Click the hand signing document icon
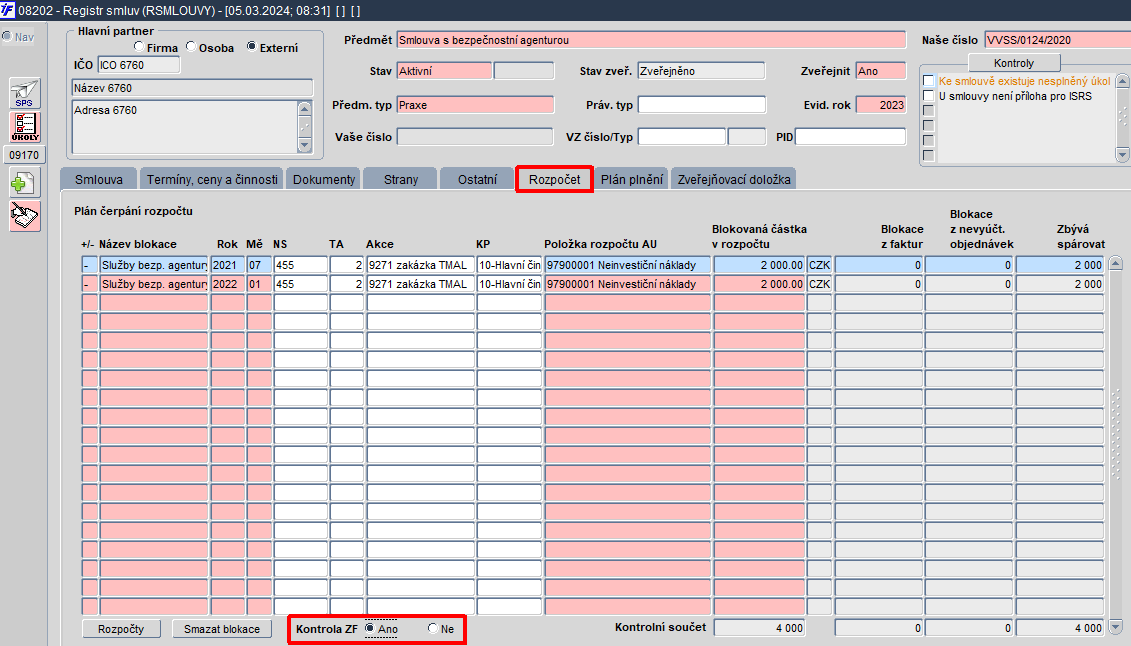Screen dimensions: 1131x646 (x=25, y=216)
